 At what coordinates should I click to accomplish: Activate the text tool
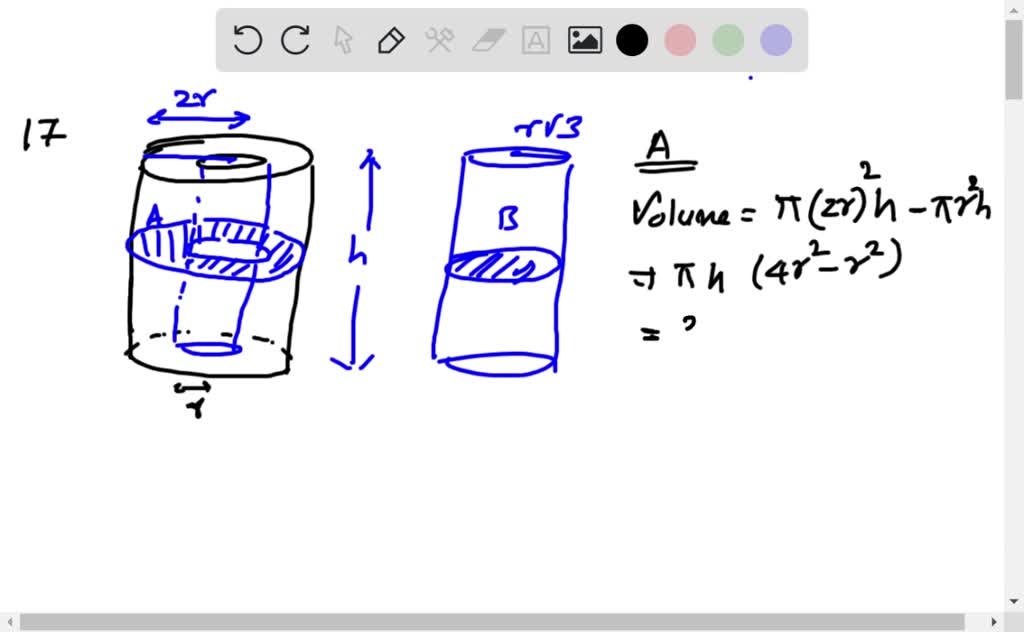click(535, 40)
